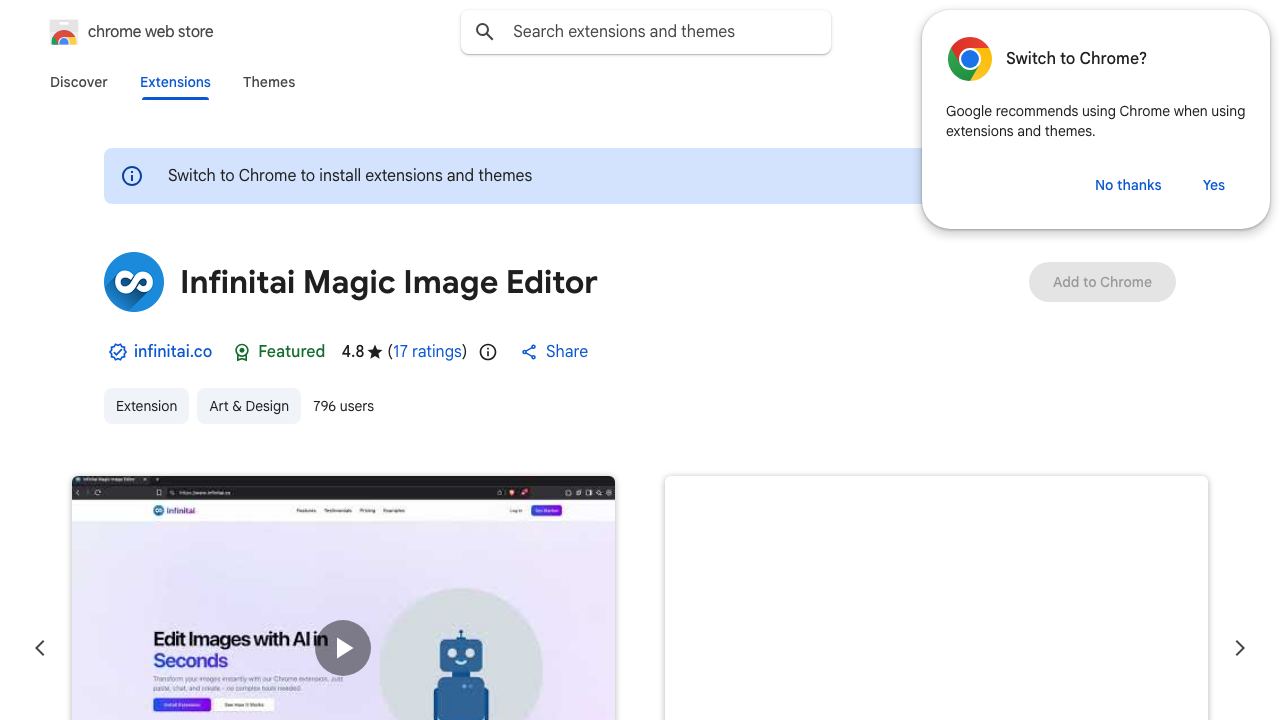Click the chrome web store title text
Image resolution: width=1280 pixels, height=720 pixels.
coord(151,32)
